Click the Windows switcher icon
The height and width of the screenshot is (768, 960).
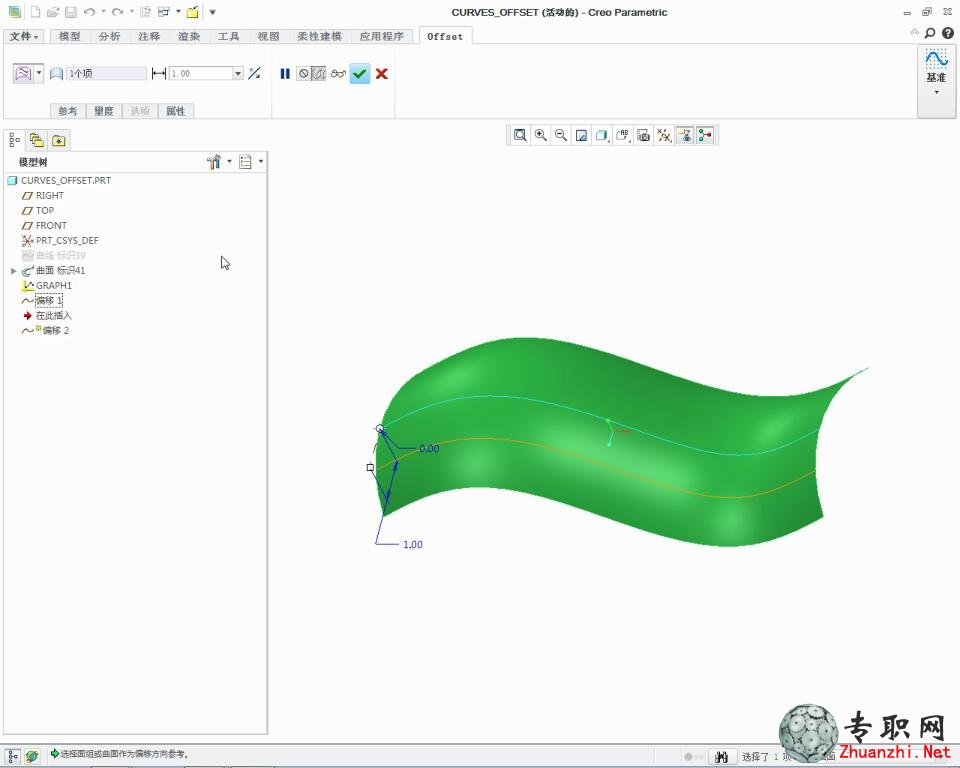163,12
